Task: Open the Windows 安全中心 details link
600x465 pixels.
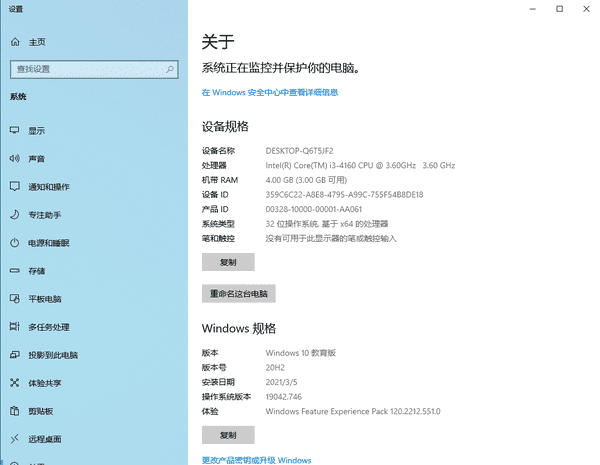Action: coord(270,92)
